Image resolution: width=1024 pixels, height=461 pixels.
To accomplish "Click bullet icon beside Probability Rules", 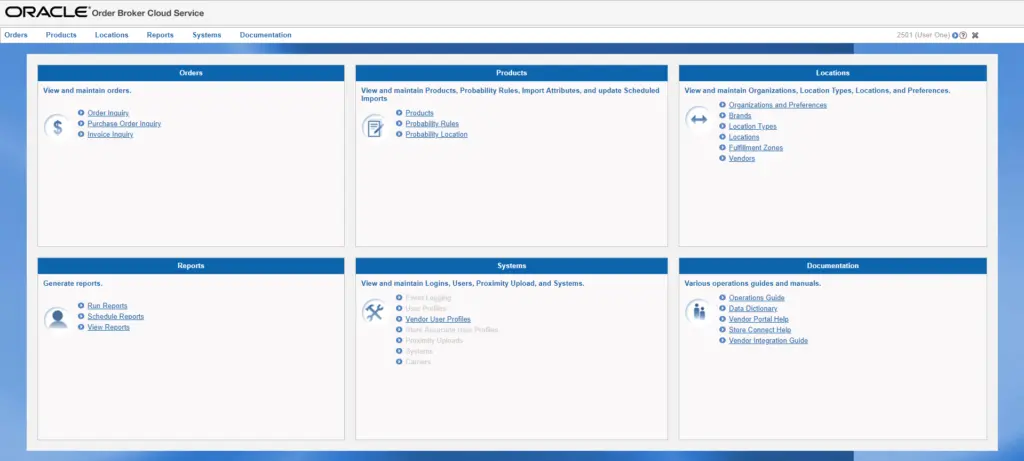I will point(399,123).
